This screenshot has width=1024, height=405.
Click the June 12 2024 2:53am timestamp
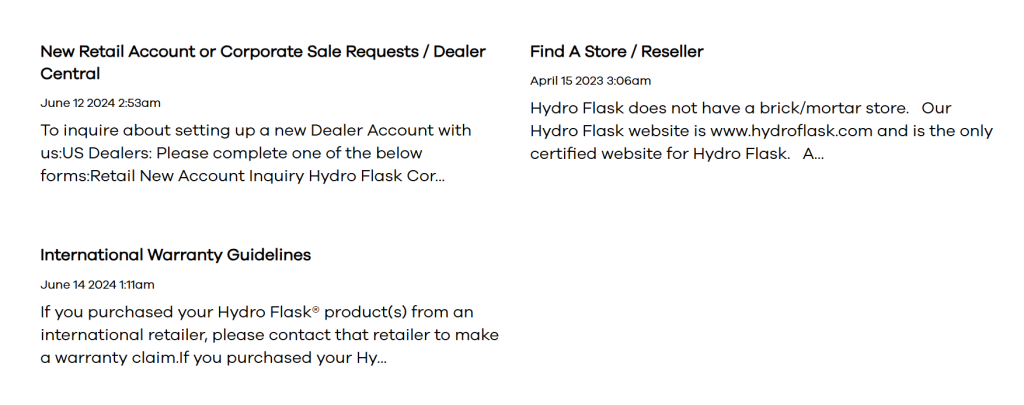tap(100, 103)
